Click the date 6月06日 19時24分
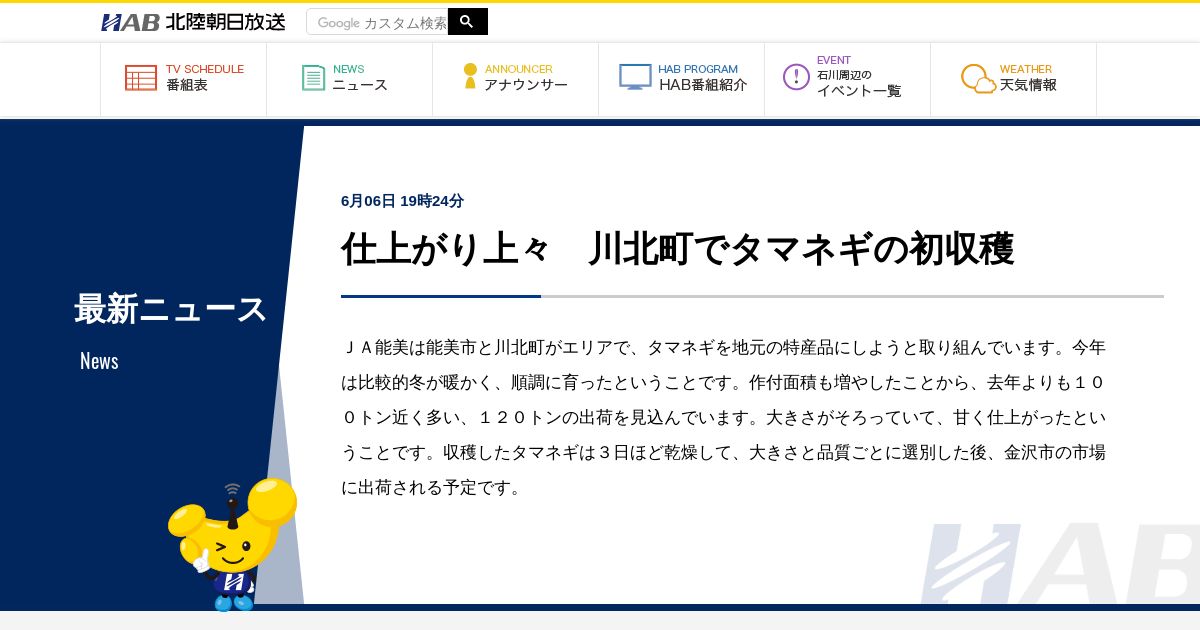 [402, 201]
